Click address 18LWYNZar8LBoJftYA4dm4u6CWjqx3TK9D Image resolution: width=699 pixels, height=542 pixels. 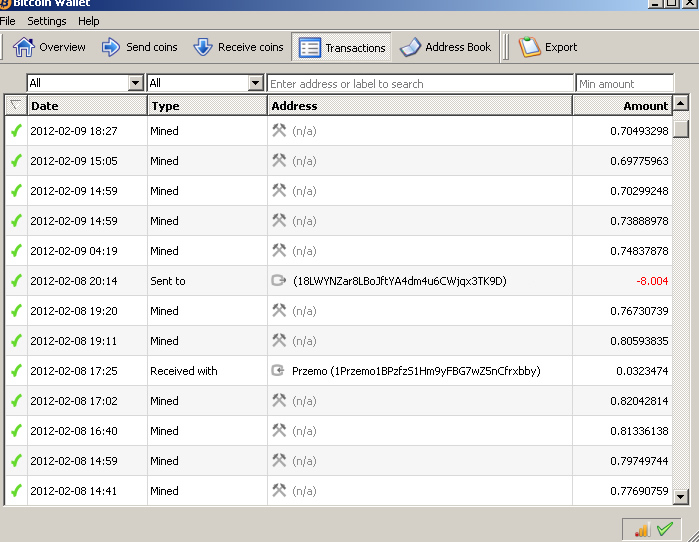click(x=400, y=281)
